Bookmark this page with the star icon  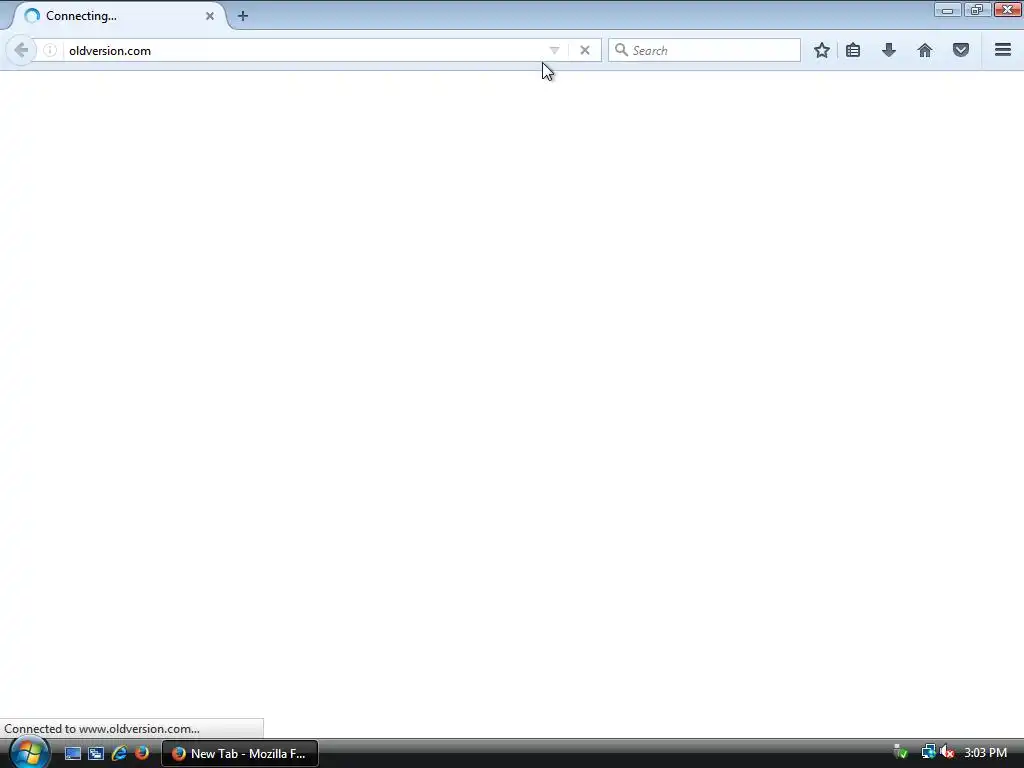coord(822,50)
